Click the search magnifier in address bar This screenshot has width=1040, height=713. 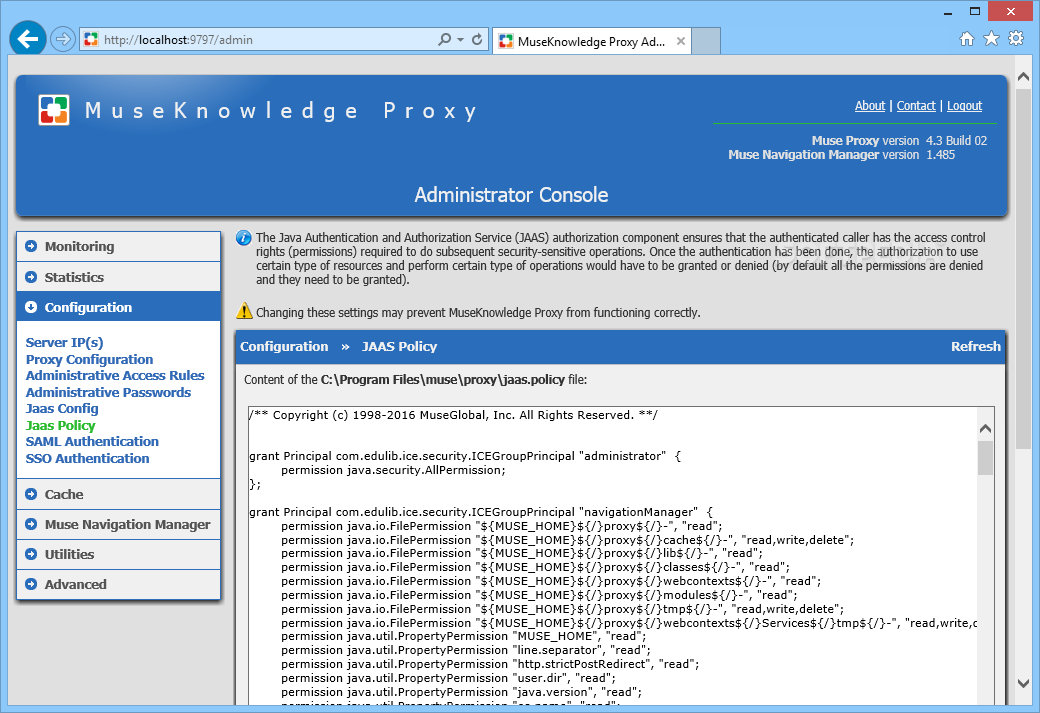point(444,39)
